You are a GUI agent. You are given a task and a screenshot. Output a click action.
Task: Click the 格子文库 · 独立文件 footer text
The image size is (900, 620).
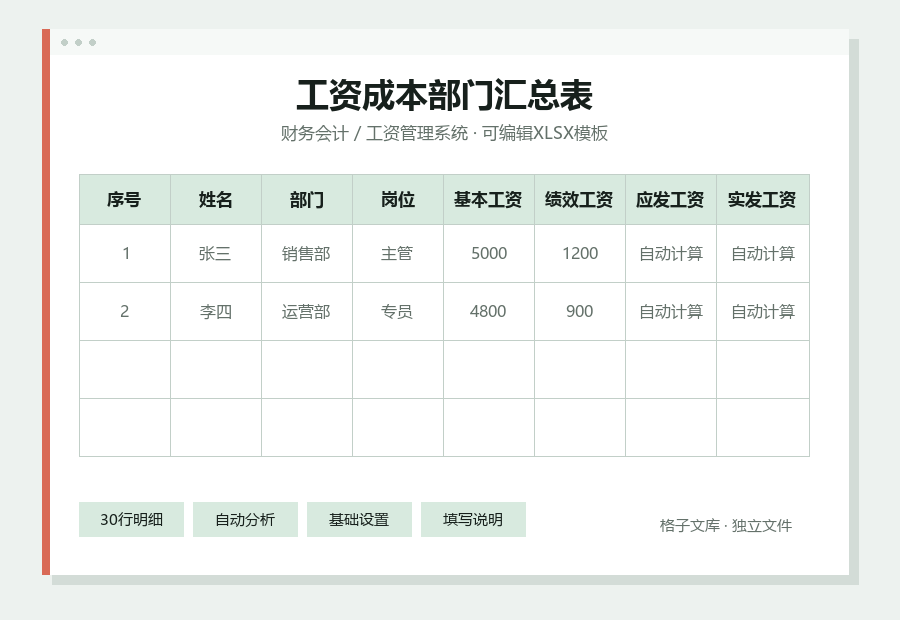pos(726,525)
